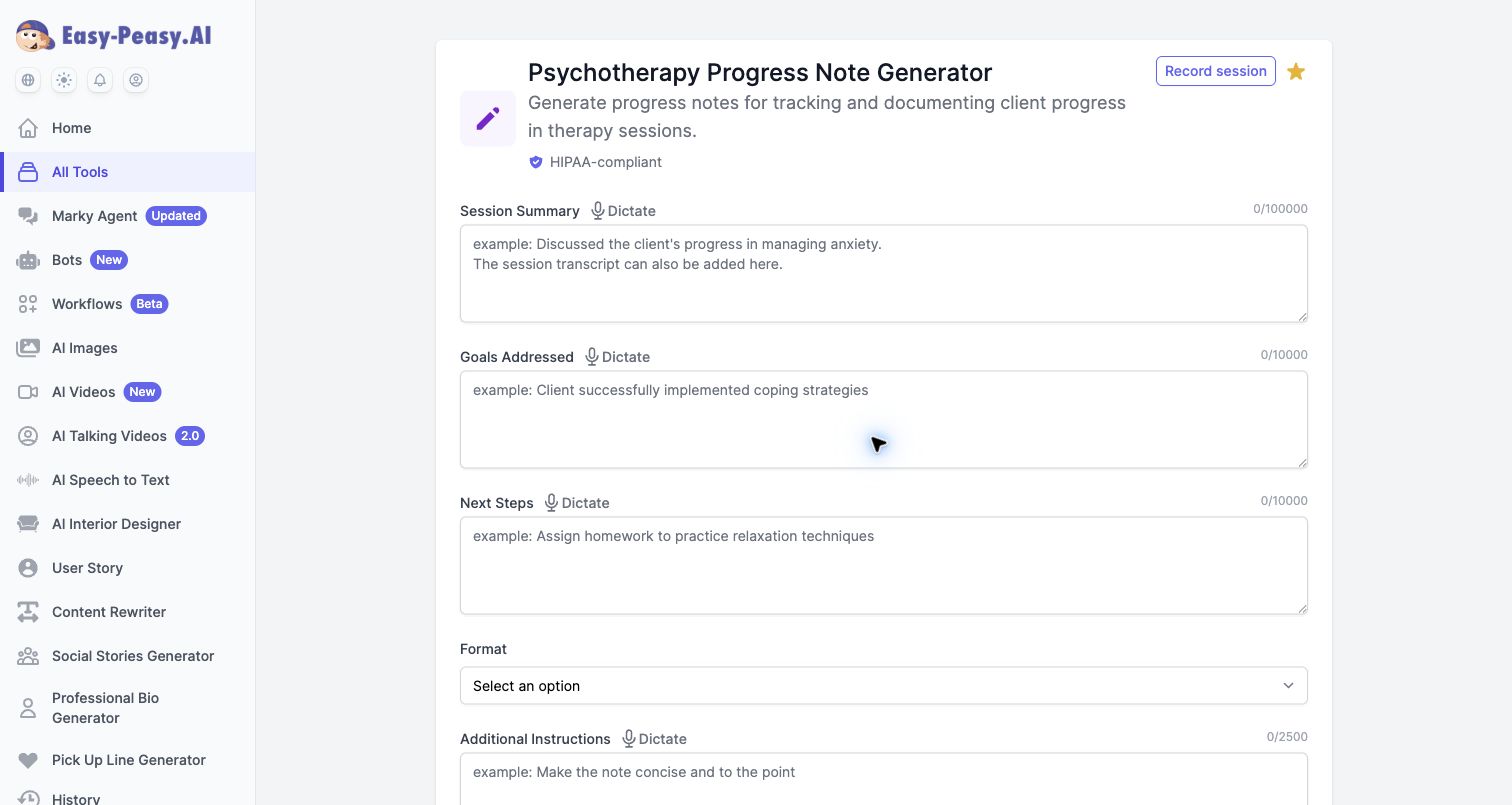Click the User Story person icon
The height and width of the screenshot is (805, 1512).
[28, 568]
